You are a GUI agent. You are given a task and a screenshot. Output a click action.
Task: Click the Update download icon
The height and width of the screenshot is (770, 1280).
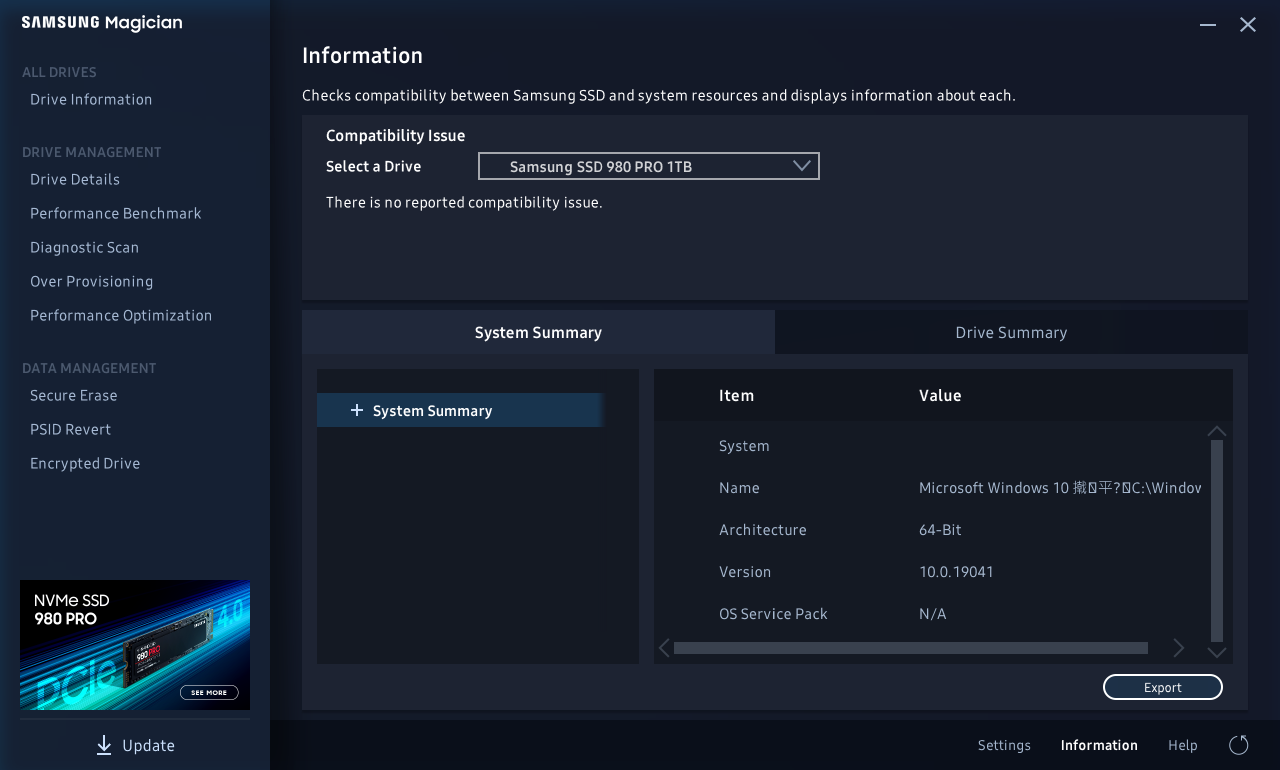[x=104, y=745]
